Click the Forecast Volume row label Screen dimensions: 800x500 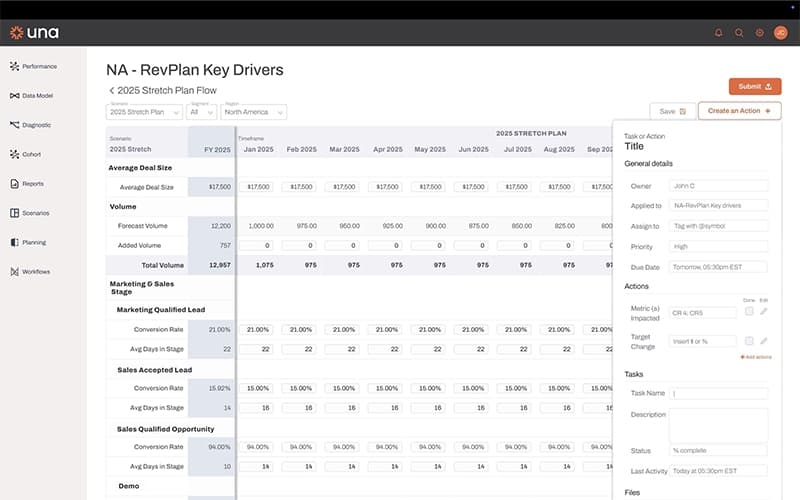[142, 226]
